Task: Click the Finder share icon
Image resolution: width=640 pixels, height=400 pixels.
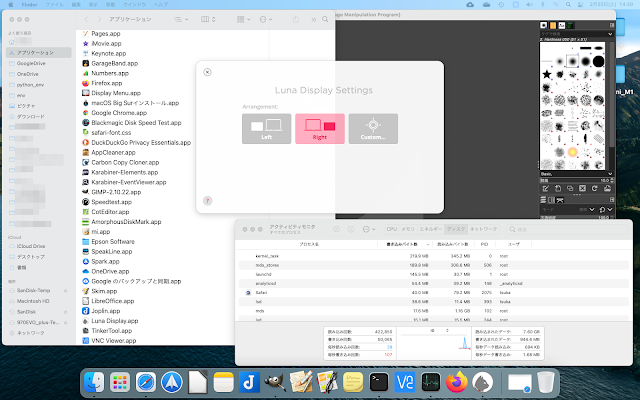Action: pyautogui.click(x=296, y=19)
